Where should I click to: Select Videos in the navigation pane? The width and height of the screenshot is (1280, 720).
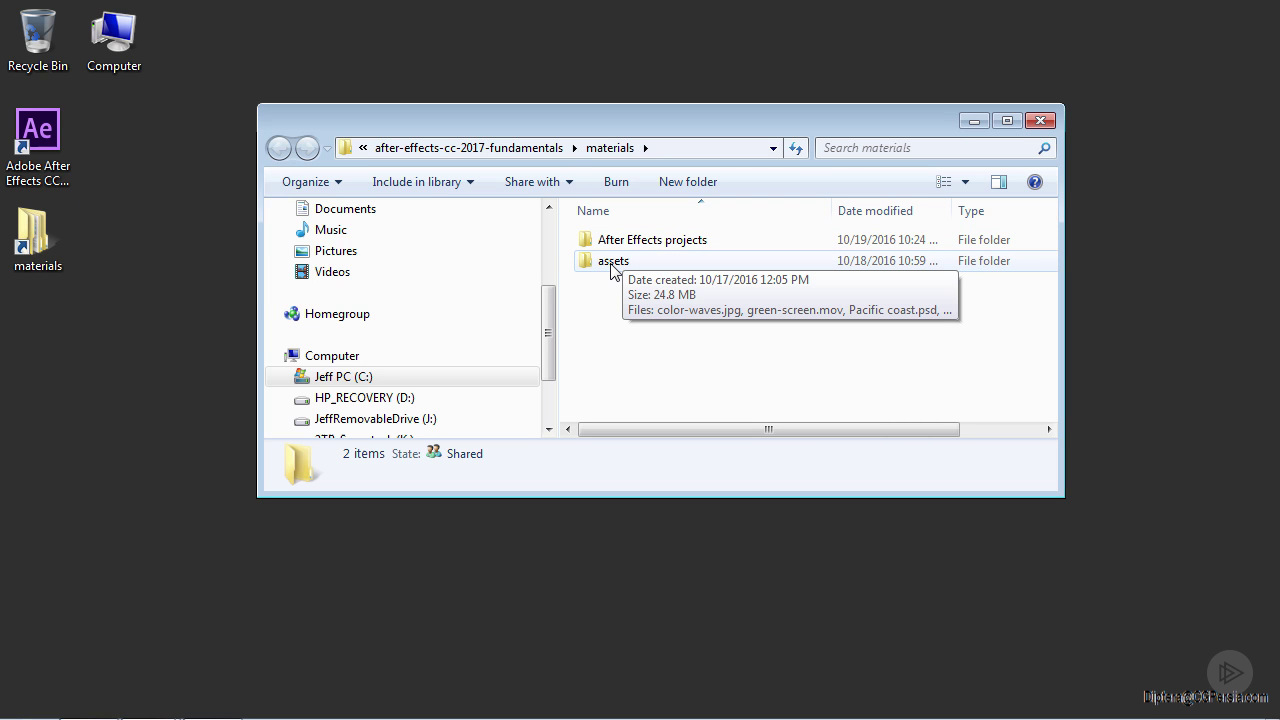tap(332, 272)
